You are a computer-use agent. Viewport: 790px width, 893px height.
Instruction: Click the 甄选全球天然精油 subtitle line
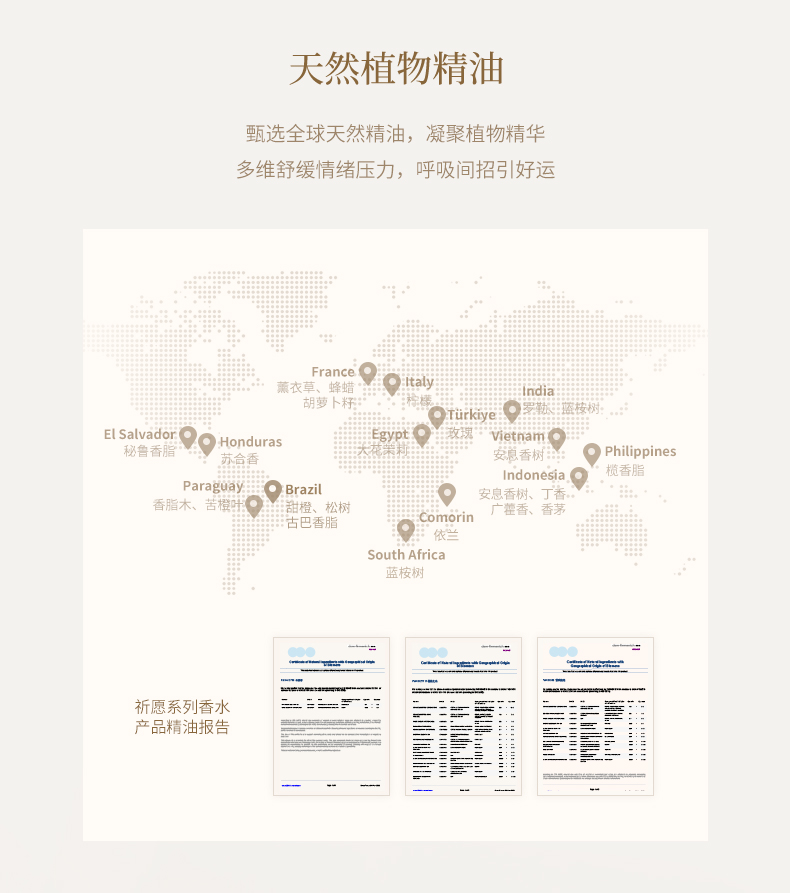pyautogui.click(x=396, y=133)
